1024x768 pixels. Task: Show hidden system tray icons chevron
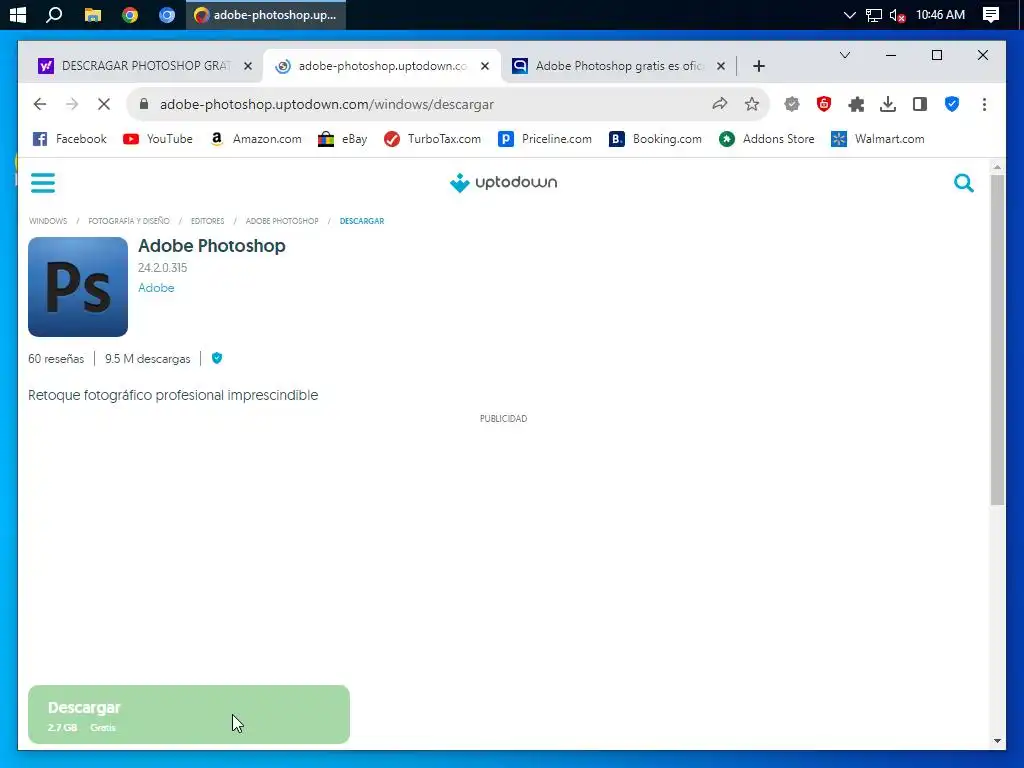(x=849, y=14)
